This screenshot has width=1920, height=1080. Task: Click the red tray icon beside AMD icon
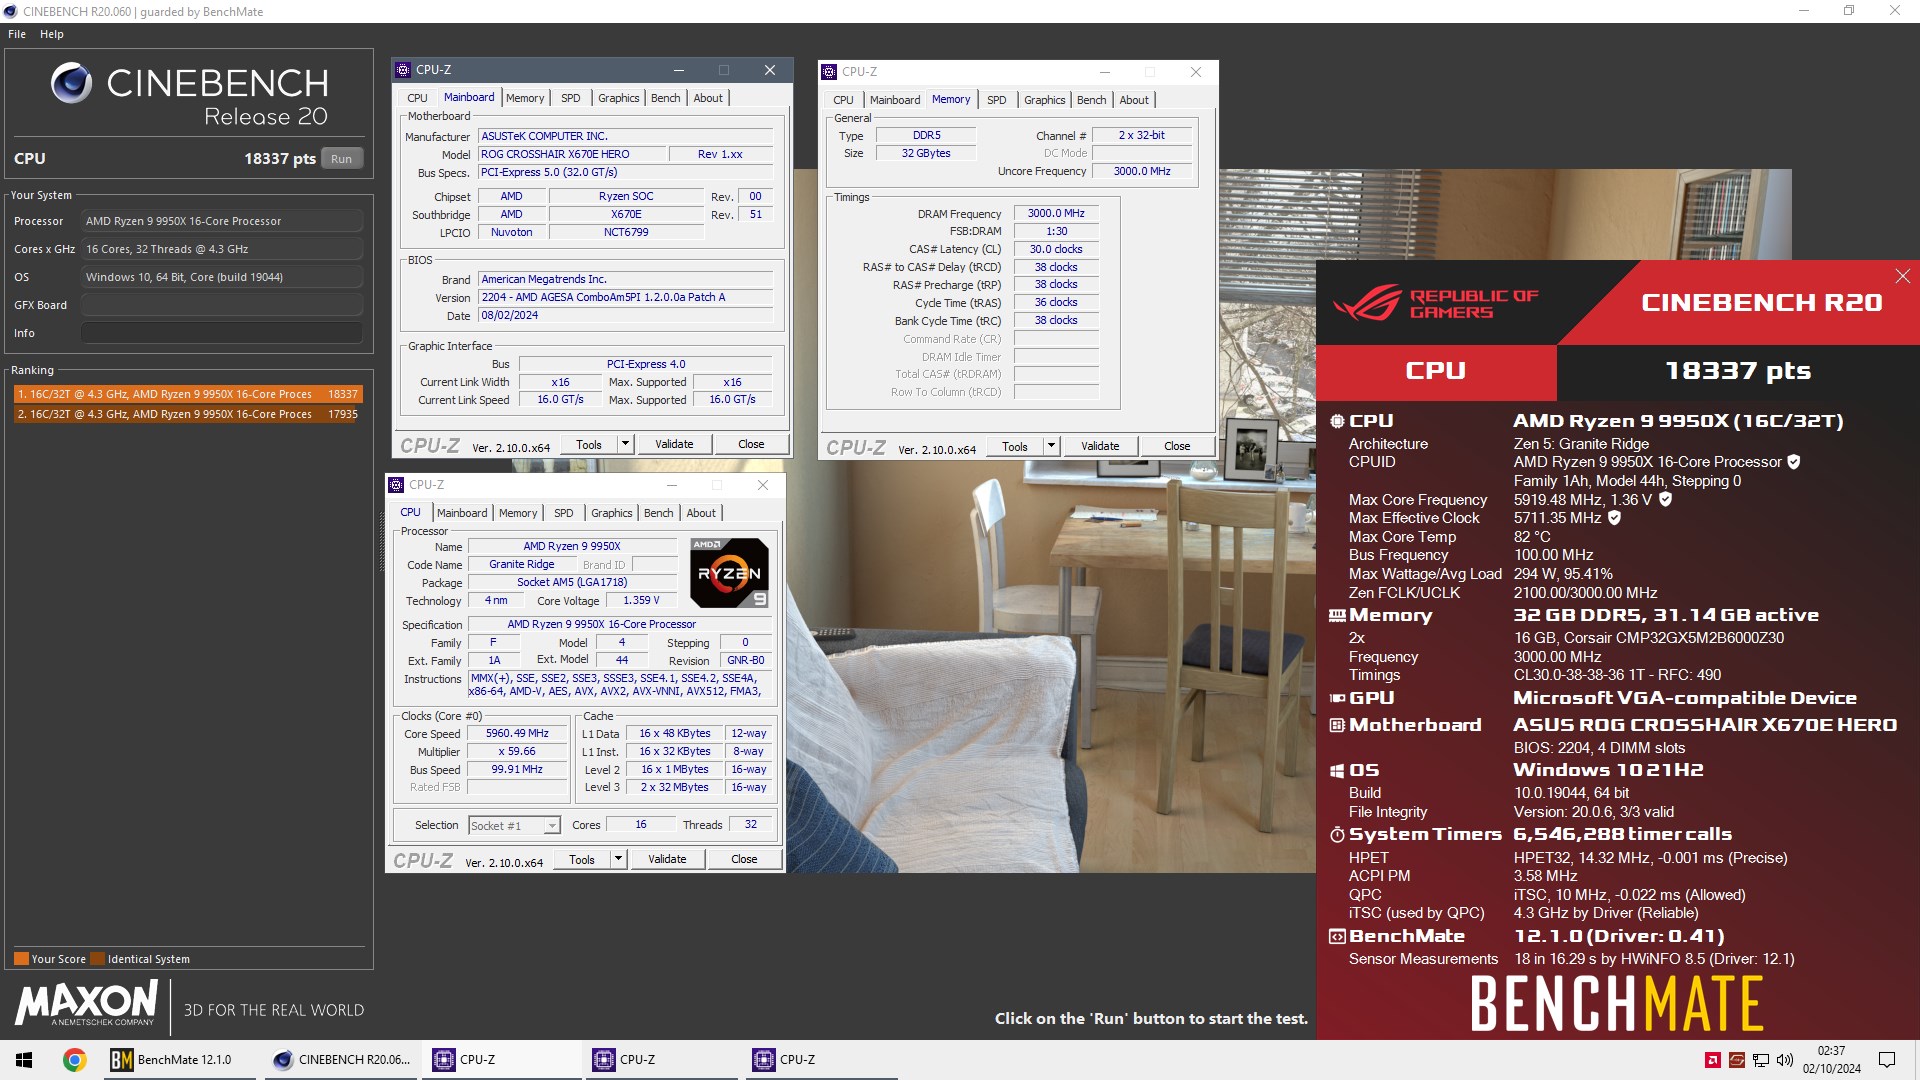[x=1737, y=1060]
